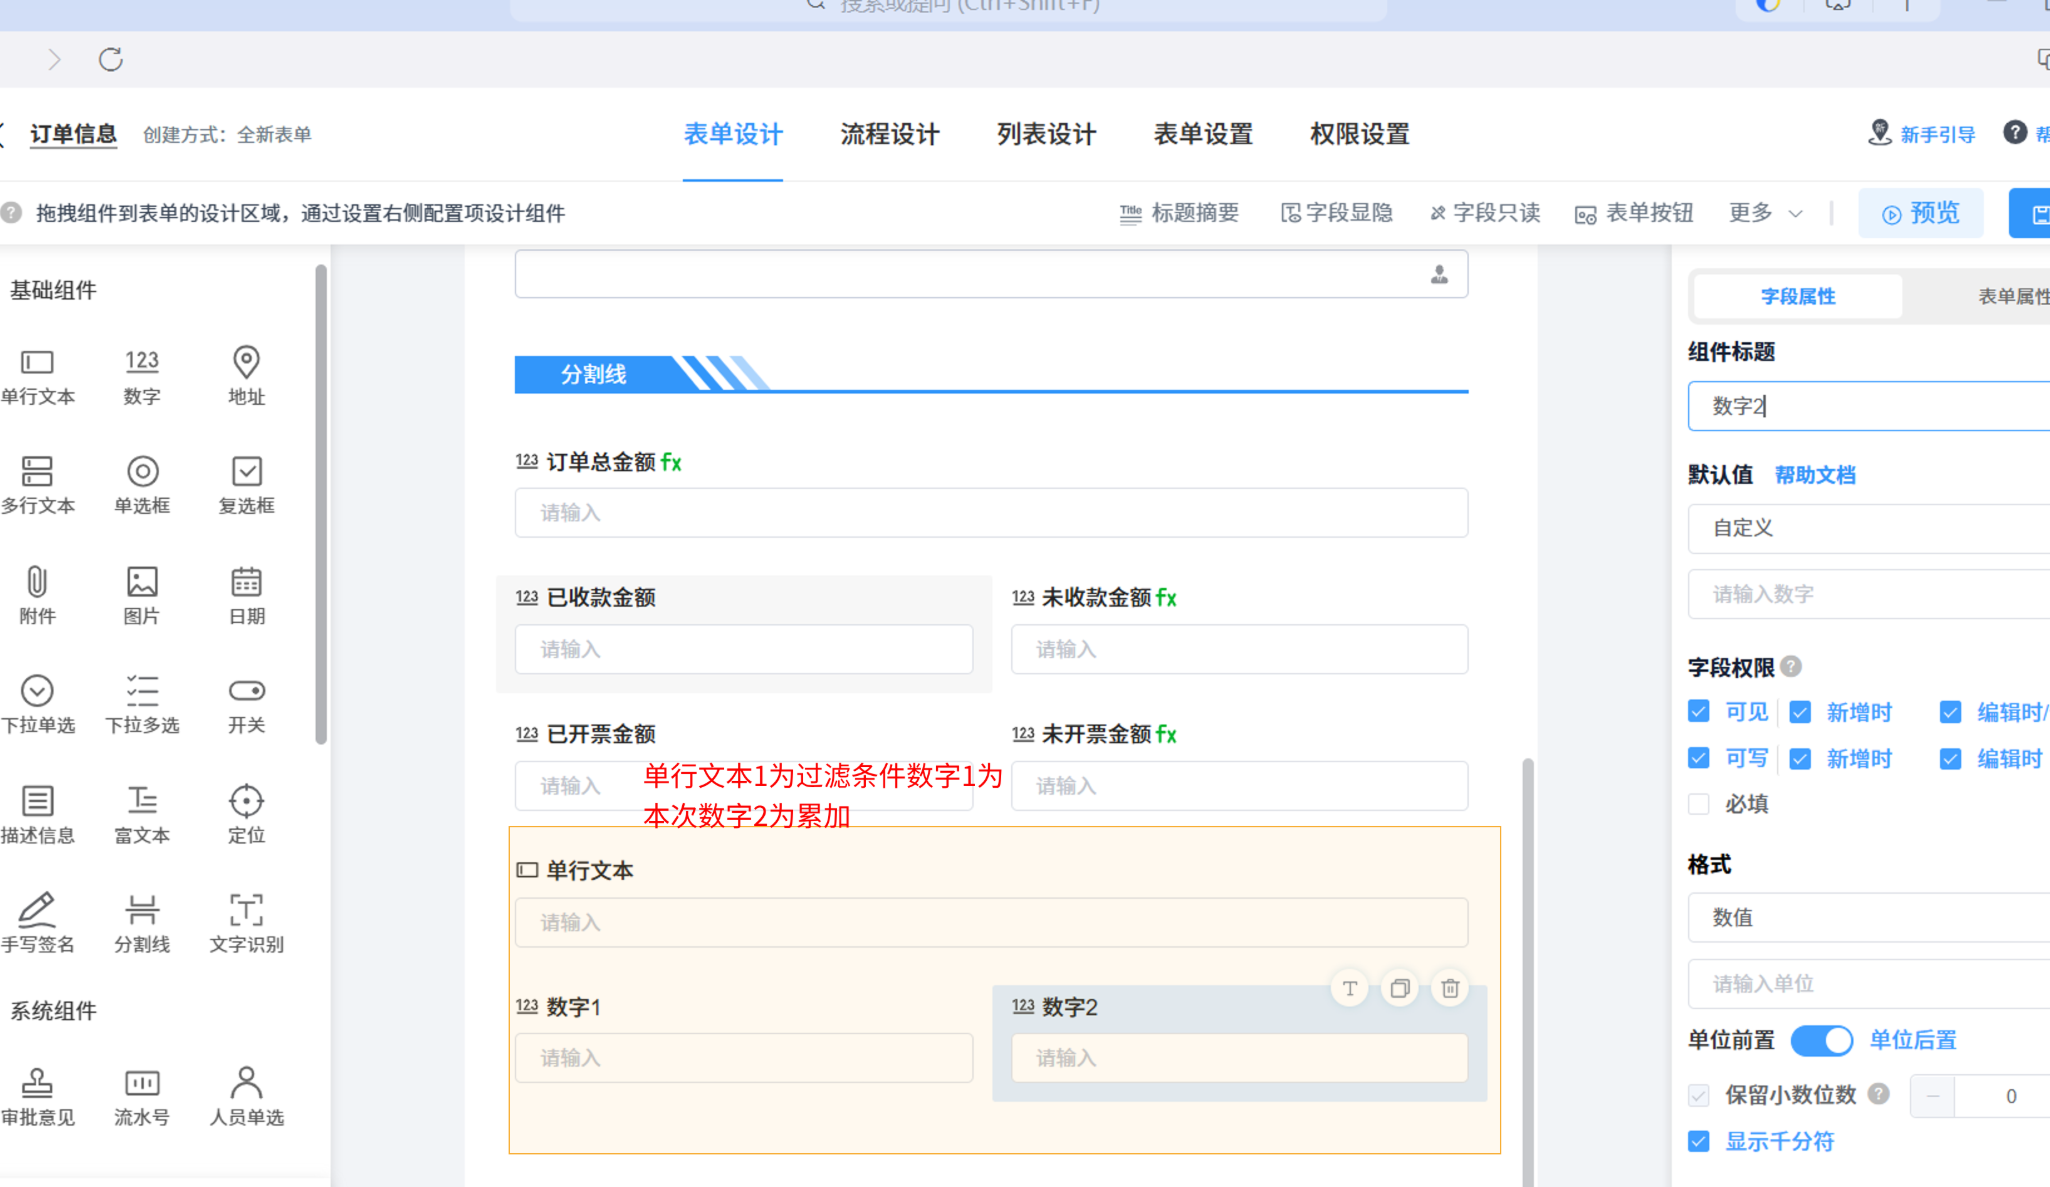Check the 必填 required checkbox
This screenshot has height=1187, width=2050.
tap(1698, 804)
